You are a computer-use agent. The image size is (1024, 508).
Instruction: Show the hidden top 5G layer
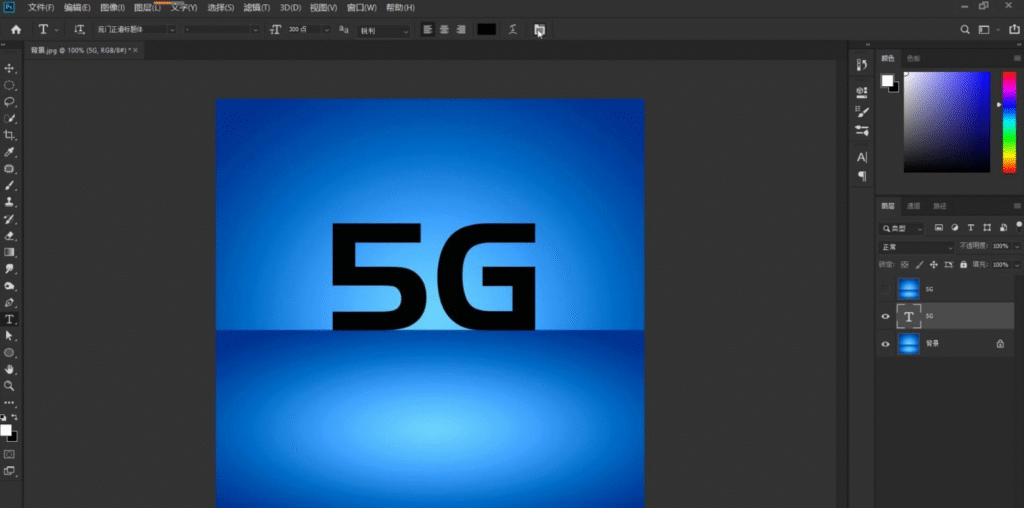click(886, 289)
